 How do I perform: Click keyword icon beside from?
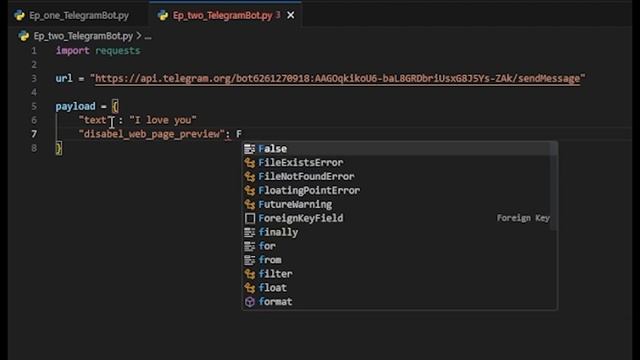tap(249, 260)
